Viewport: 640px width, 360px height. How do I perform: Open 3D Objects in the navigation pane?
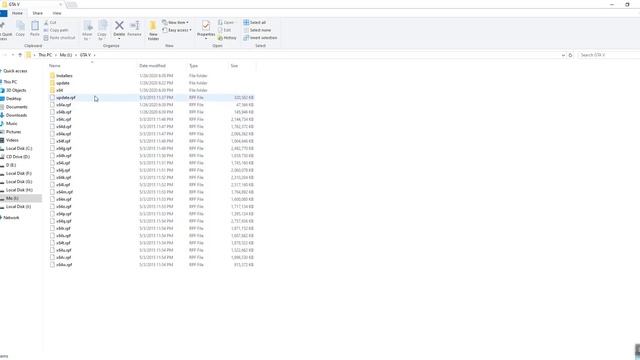16,90
